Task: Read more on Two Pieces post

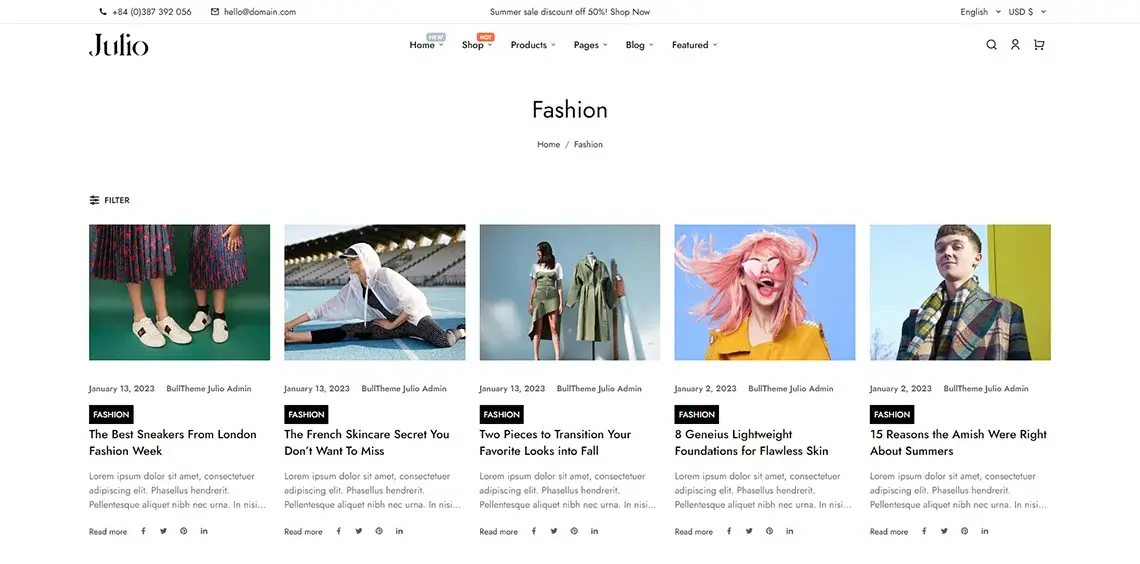Action: [499, 532]
